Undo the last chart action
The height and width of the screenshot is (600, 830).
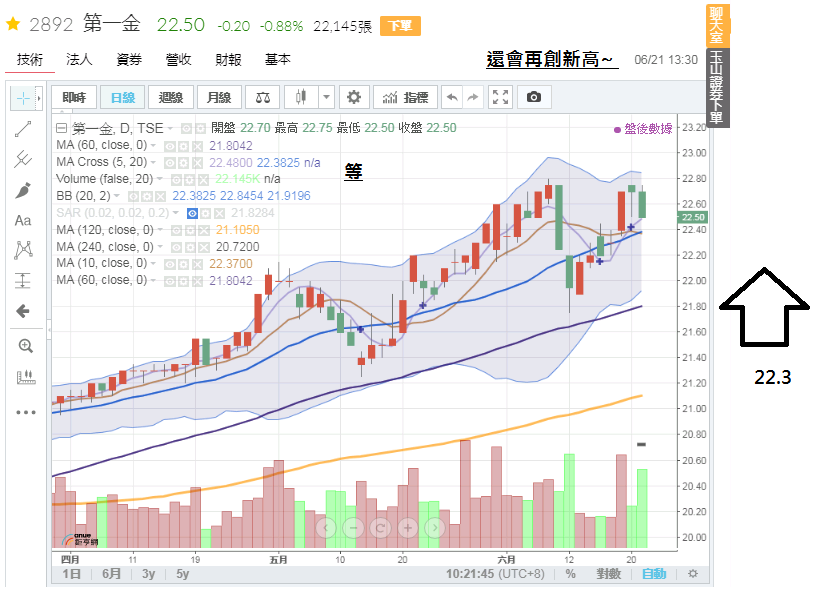[452, 97]
